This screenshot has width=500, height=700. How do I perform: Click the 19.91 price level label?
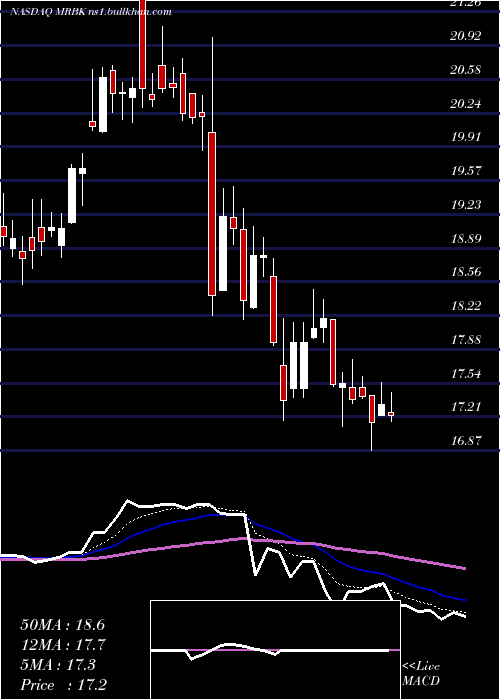coord(466,137)
